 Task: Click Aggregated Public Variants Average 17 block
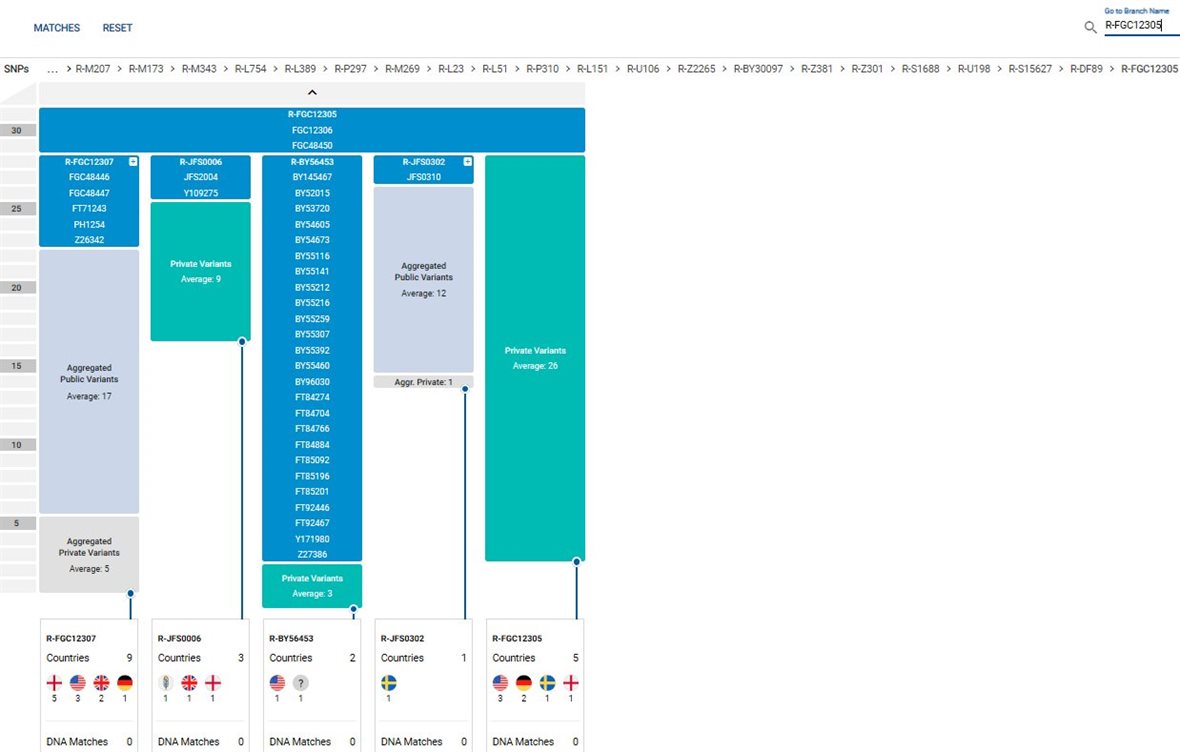point(89,381)
